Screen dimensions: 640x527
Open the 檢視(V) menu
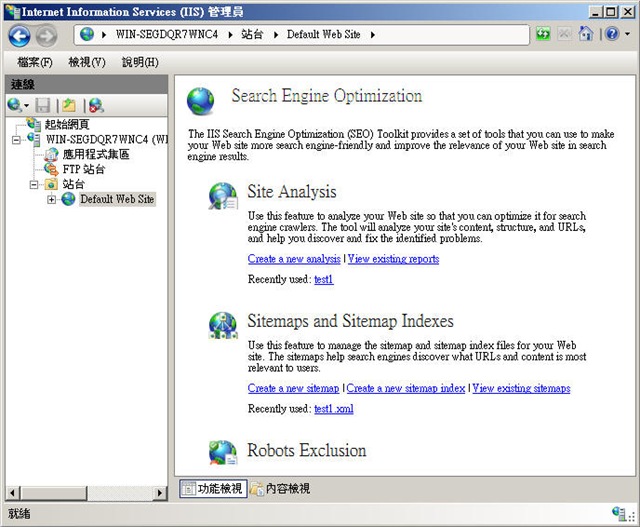[87, 62]
